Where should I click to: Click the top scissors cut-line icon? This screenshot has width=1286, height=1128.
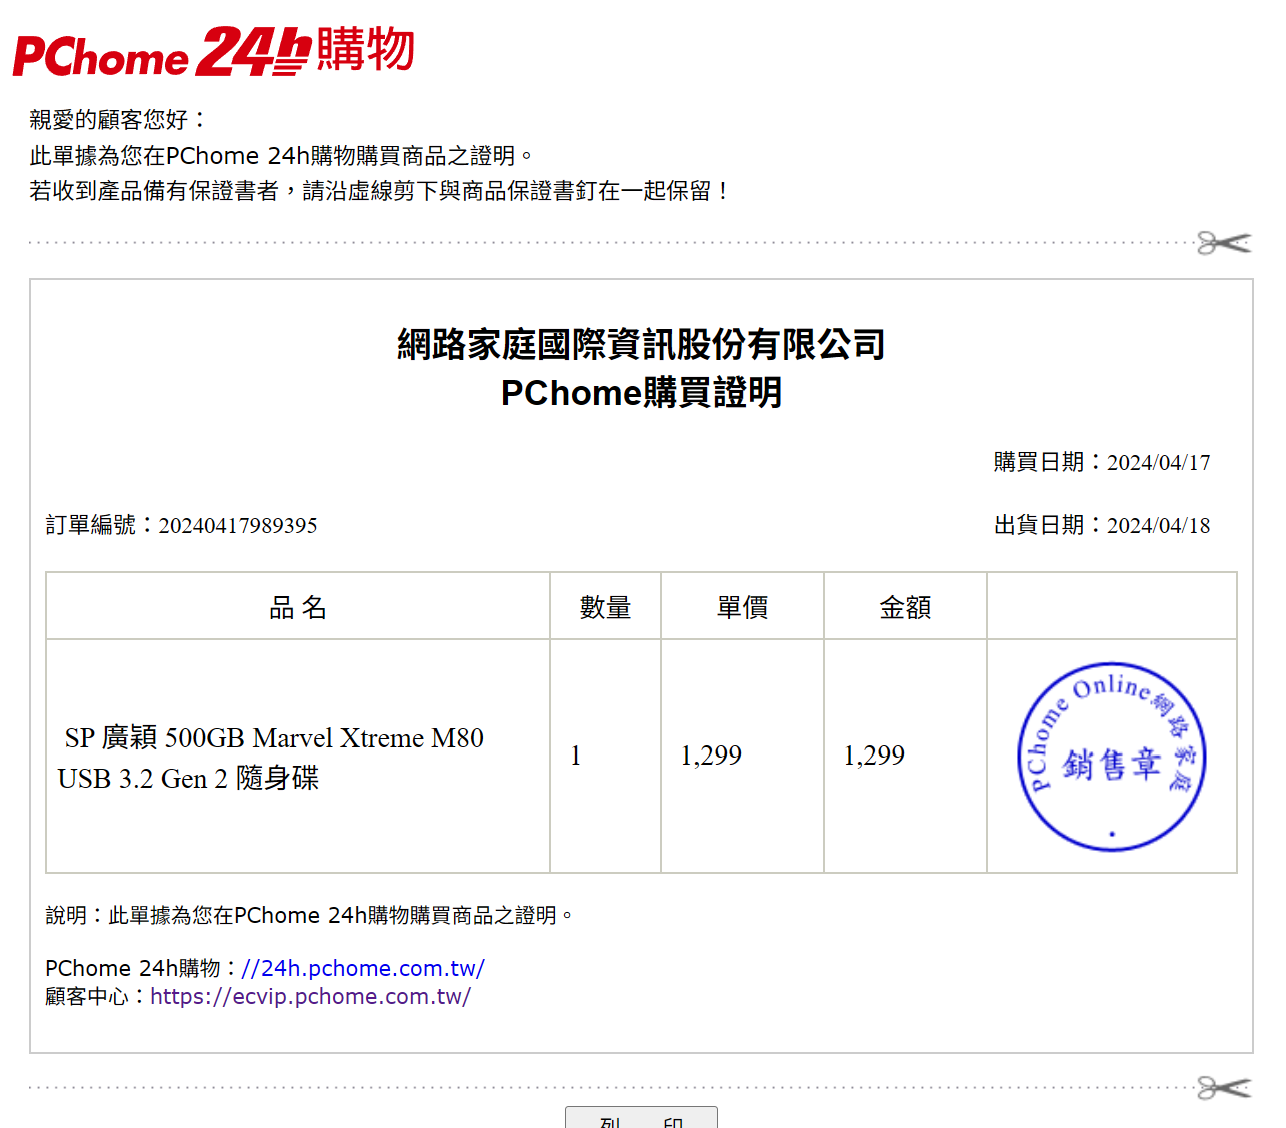(1224, 243)
